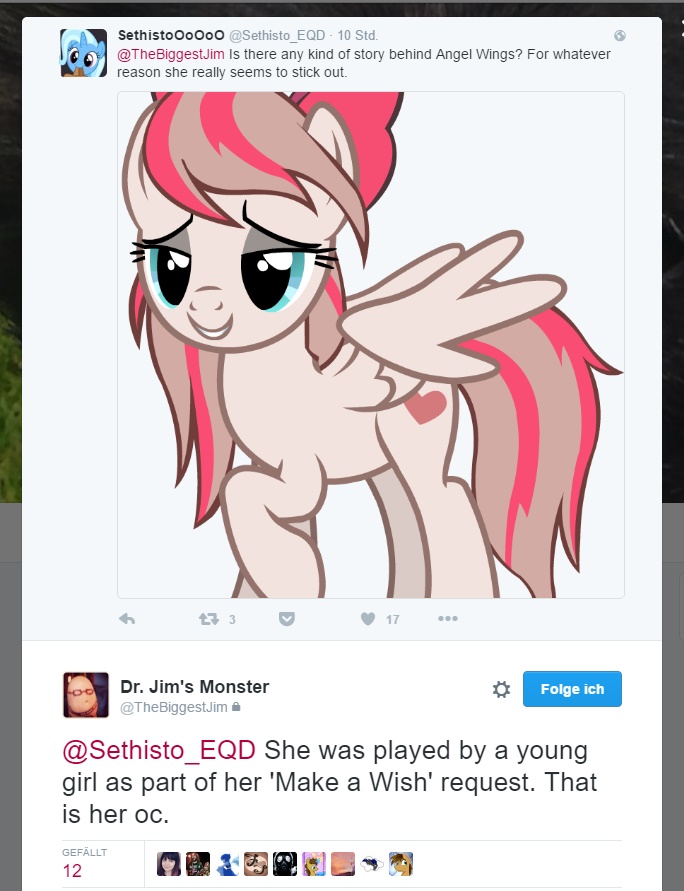The width and height of the screenshot is (684, 891).
Task: Click the gas mask liker avatar
Action: pyautogui.click(x=285, y=864)
